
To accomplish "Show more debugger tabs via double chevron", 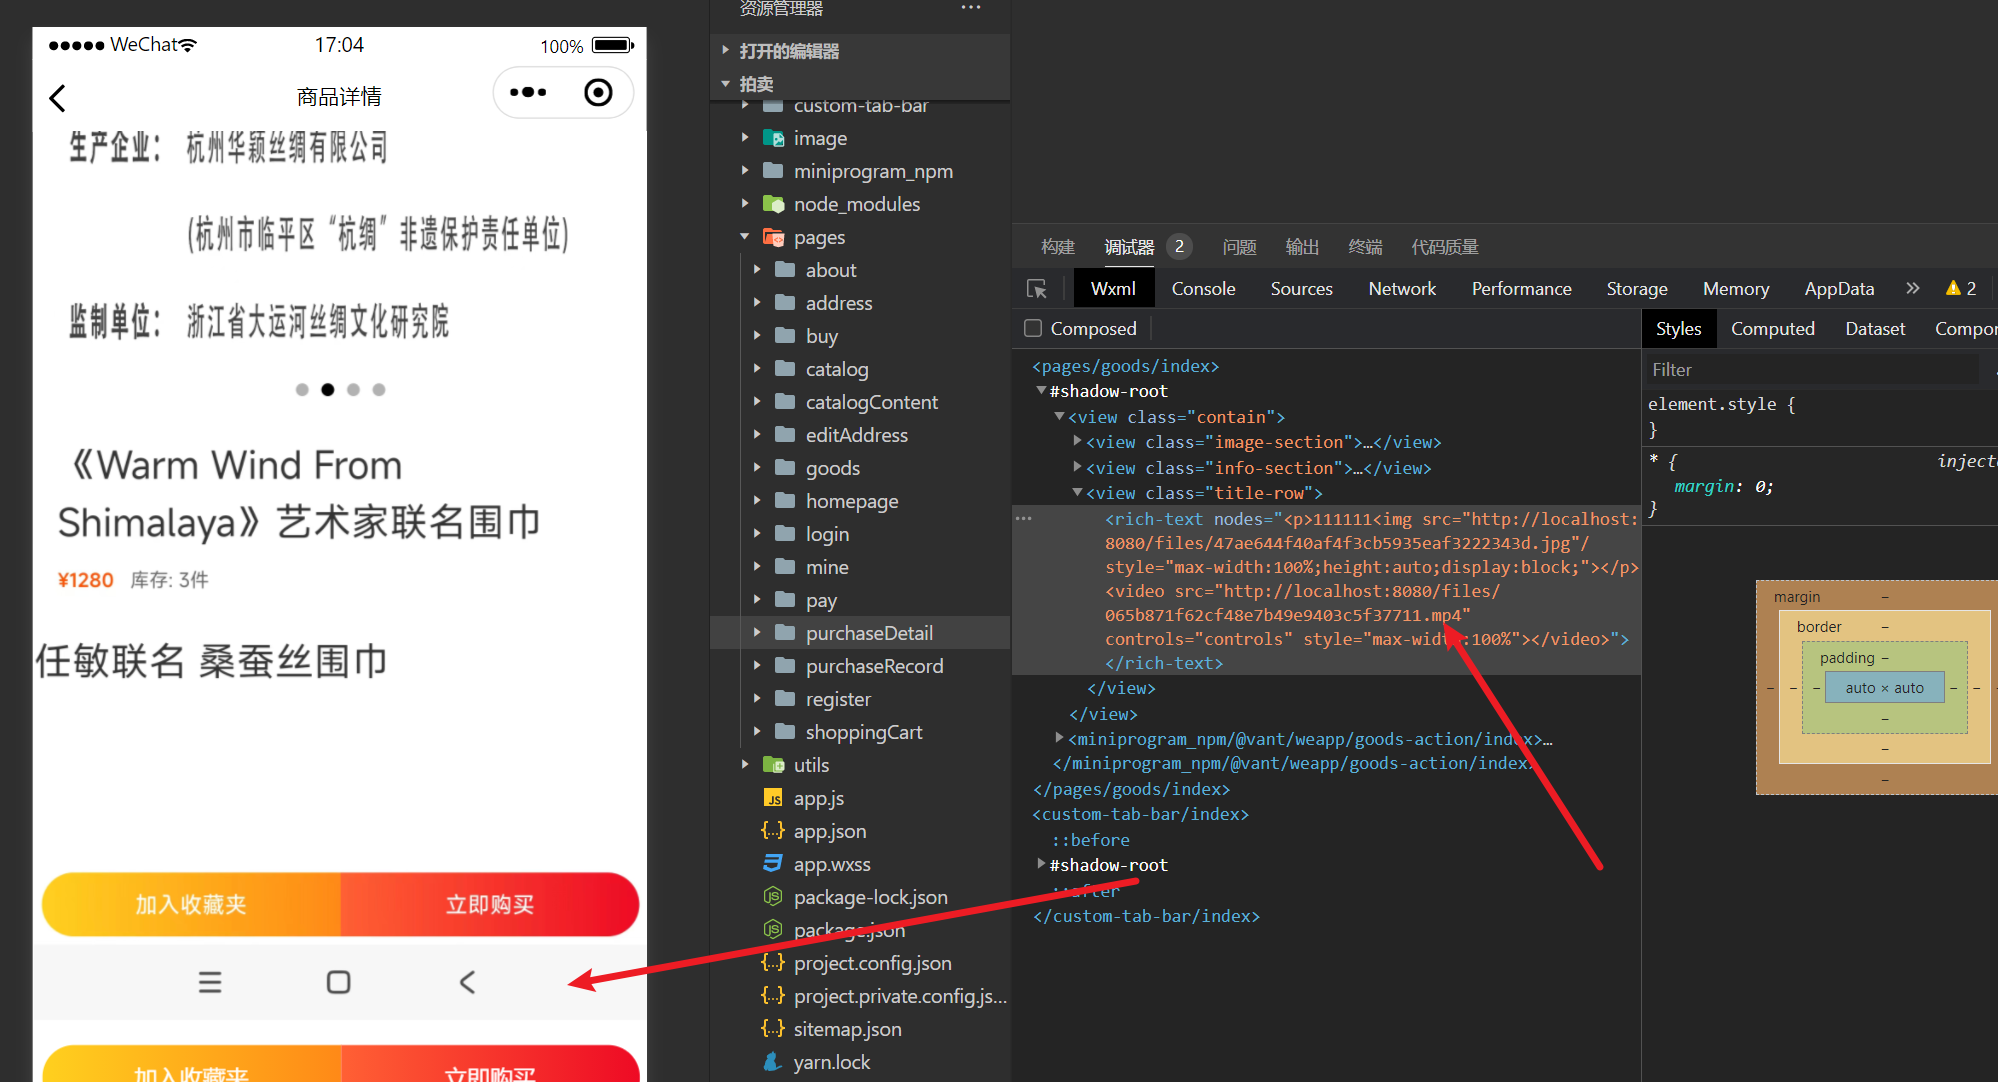I will 1913,288.
